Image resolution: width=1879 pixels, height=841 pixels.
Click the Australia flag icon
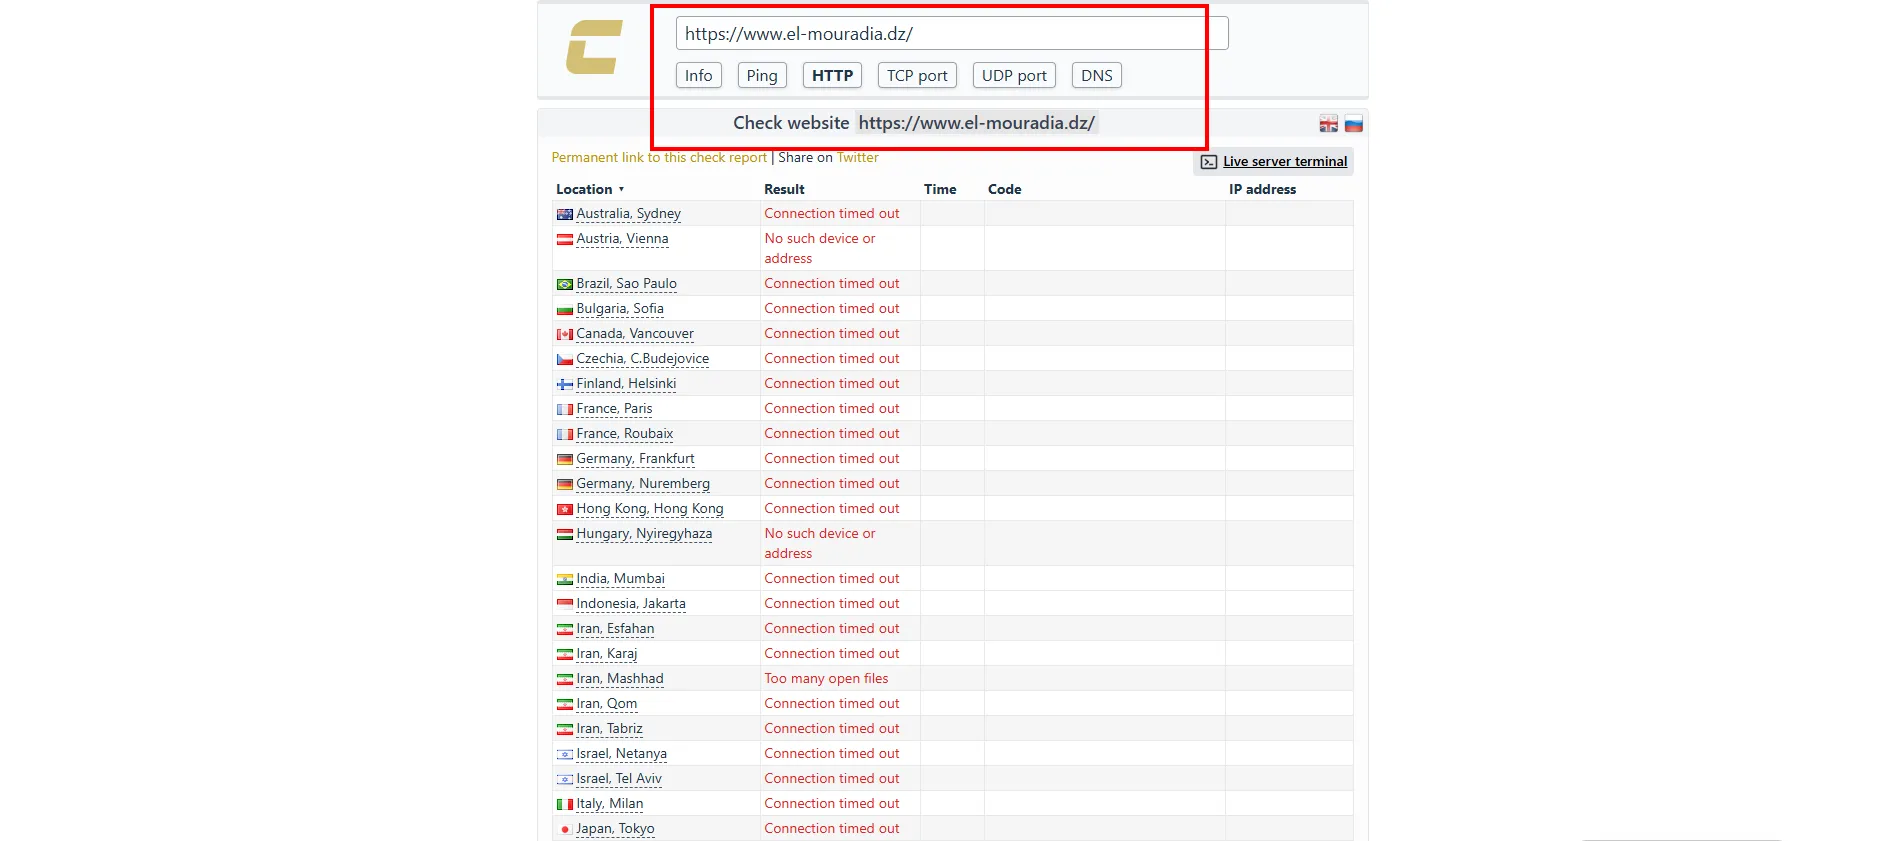point(565,214)
